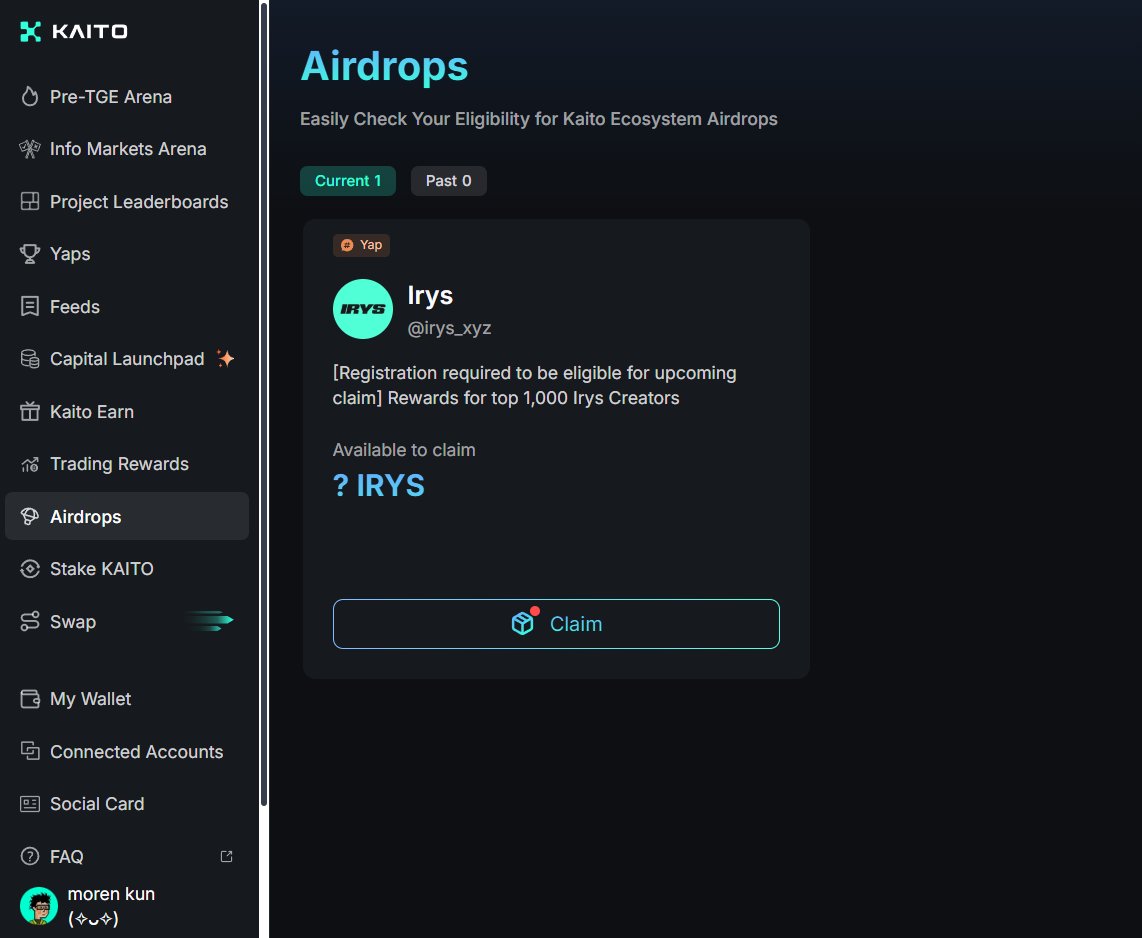This screenshot has height=938, width=1142.
Task: Click the Stake KAITO icon
Action: tap(30, 569)
